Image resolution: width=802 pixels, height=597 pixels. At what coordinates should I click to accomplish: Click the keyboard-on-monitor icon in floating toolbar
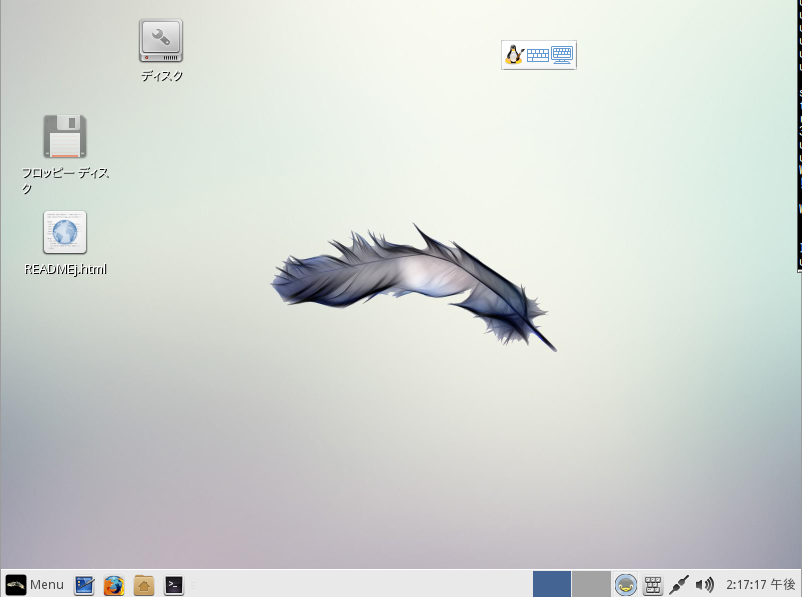tap(562, 55)
